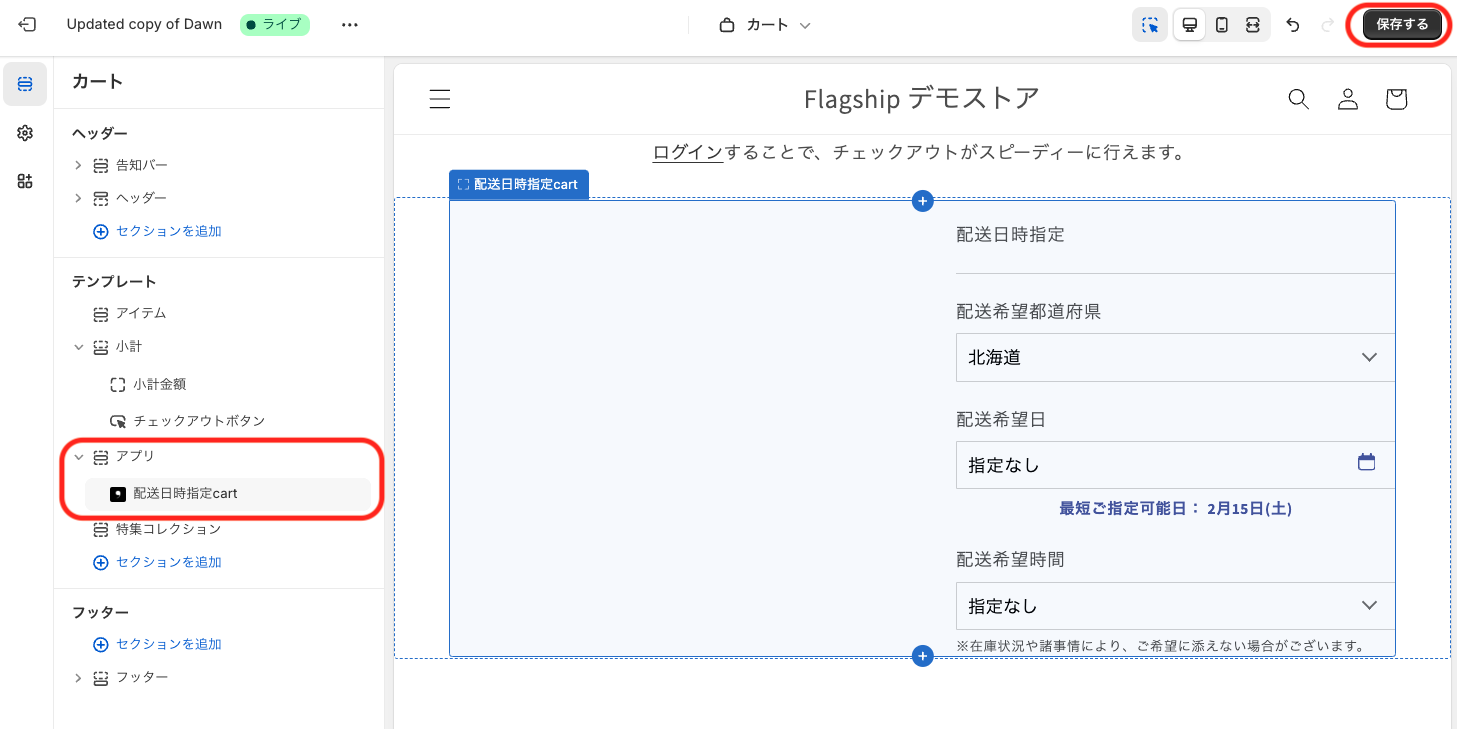
Task: Select the 配送日時指定cart app block
Action: [228, 493]
